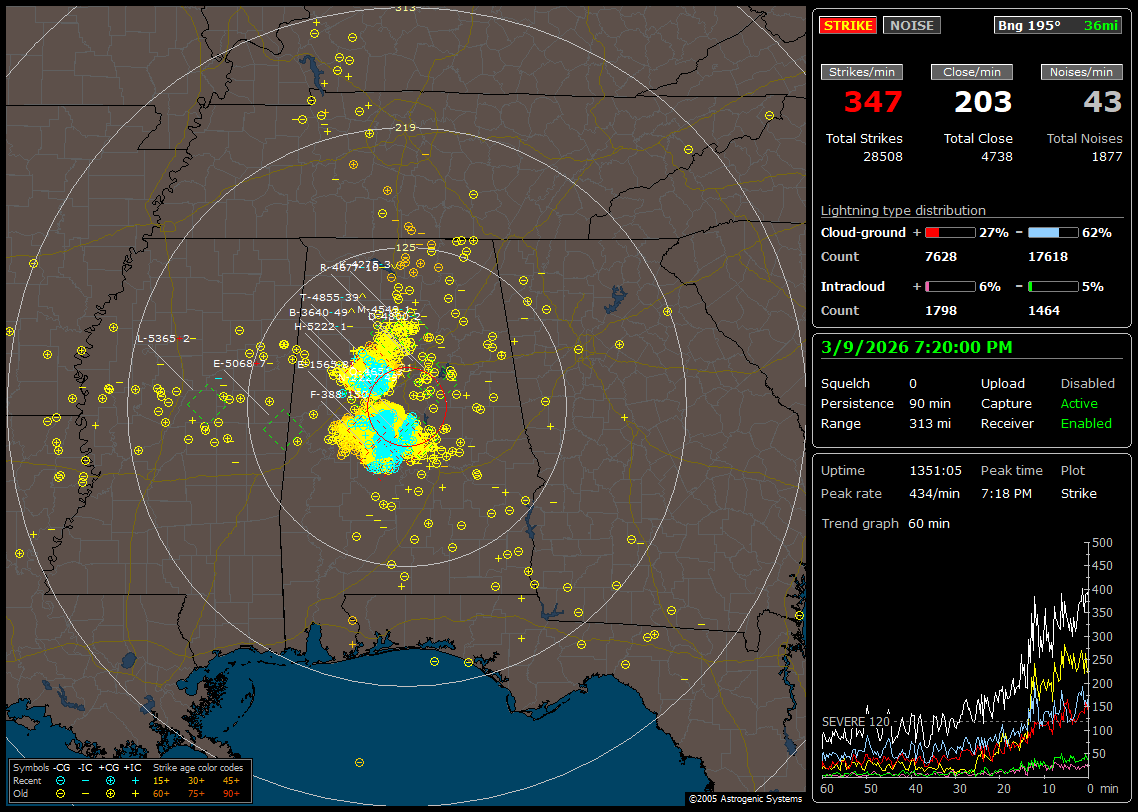Click the positive intracloud pink percentage bar
The width and height of the screenshot is (1138, 812).
(949, 286)
